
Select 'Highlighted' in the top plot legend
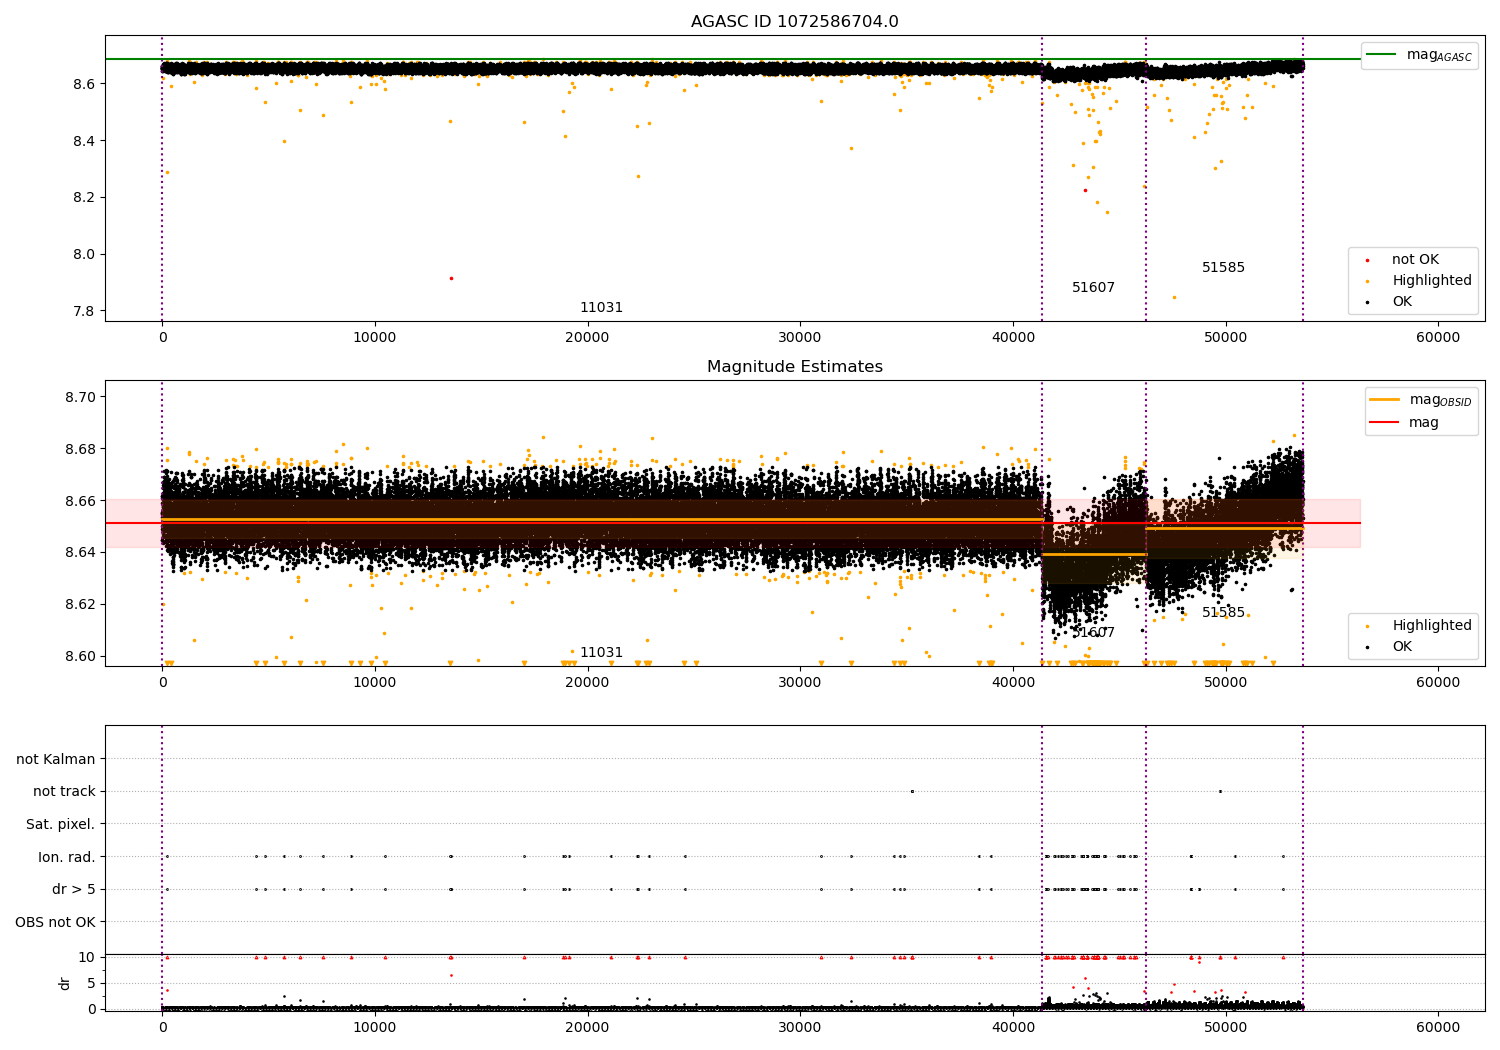tap(1431, 281)
